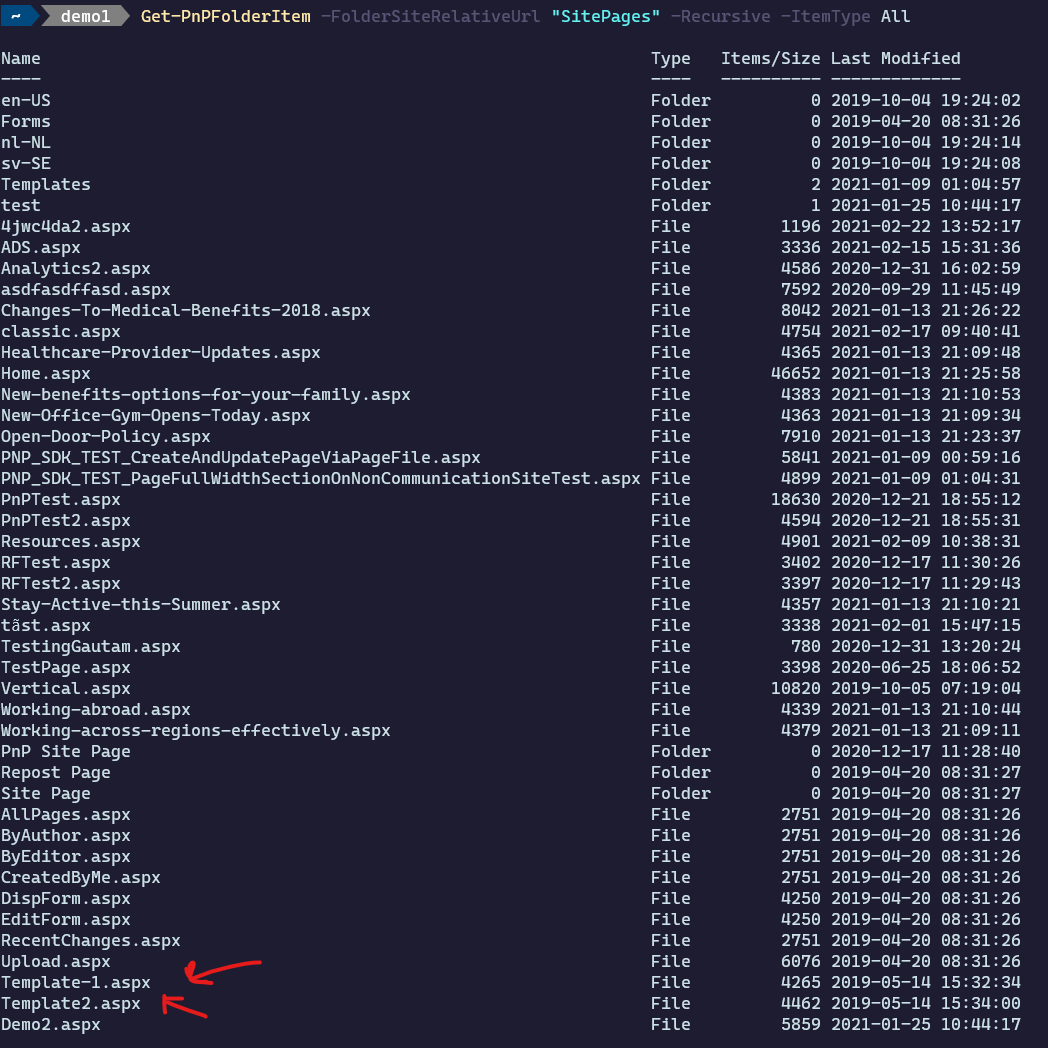Click file name Template2.aspx
Screen dimensions: 1048x1048
pos(71,1004)
